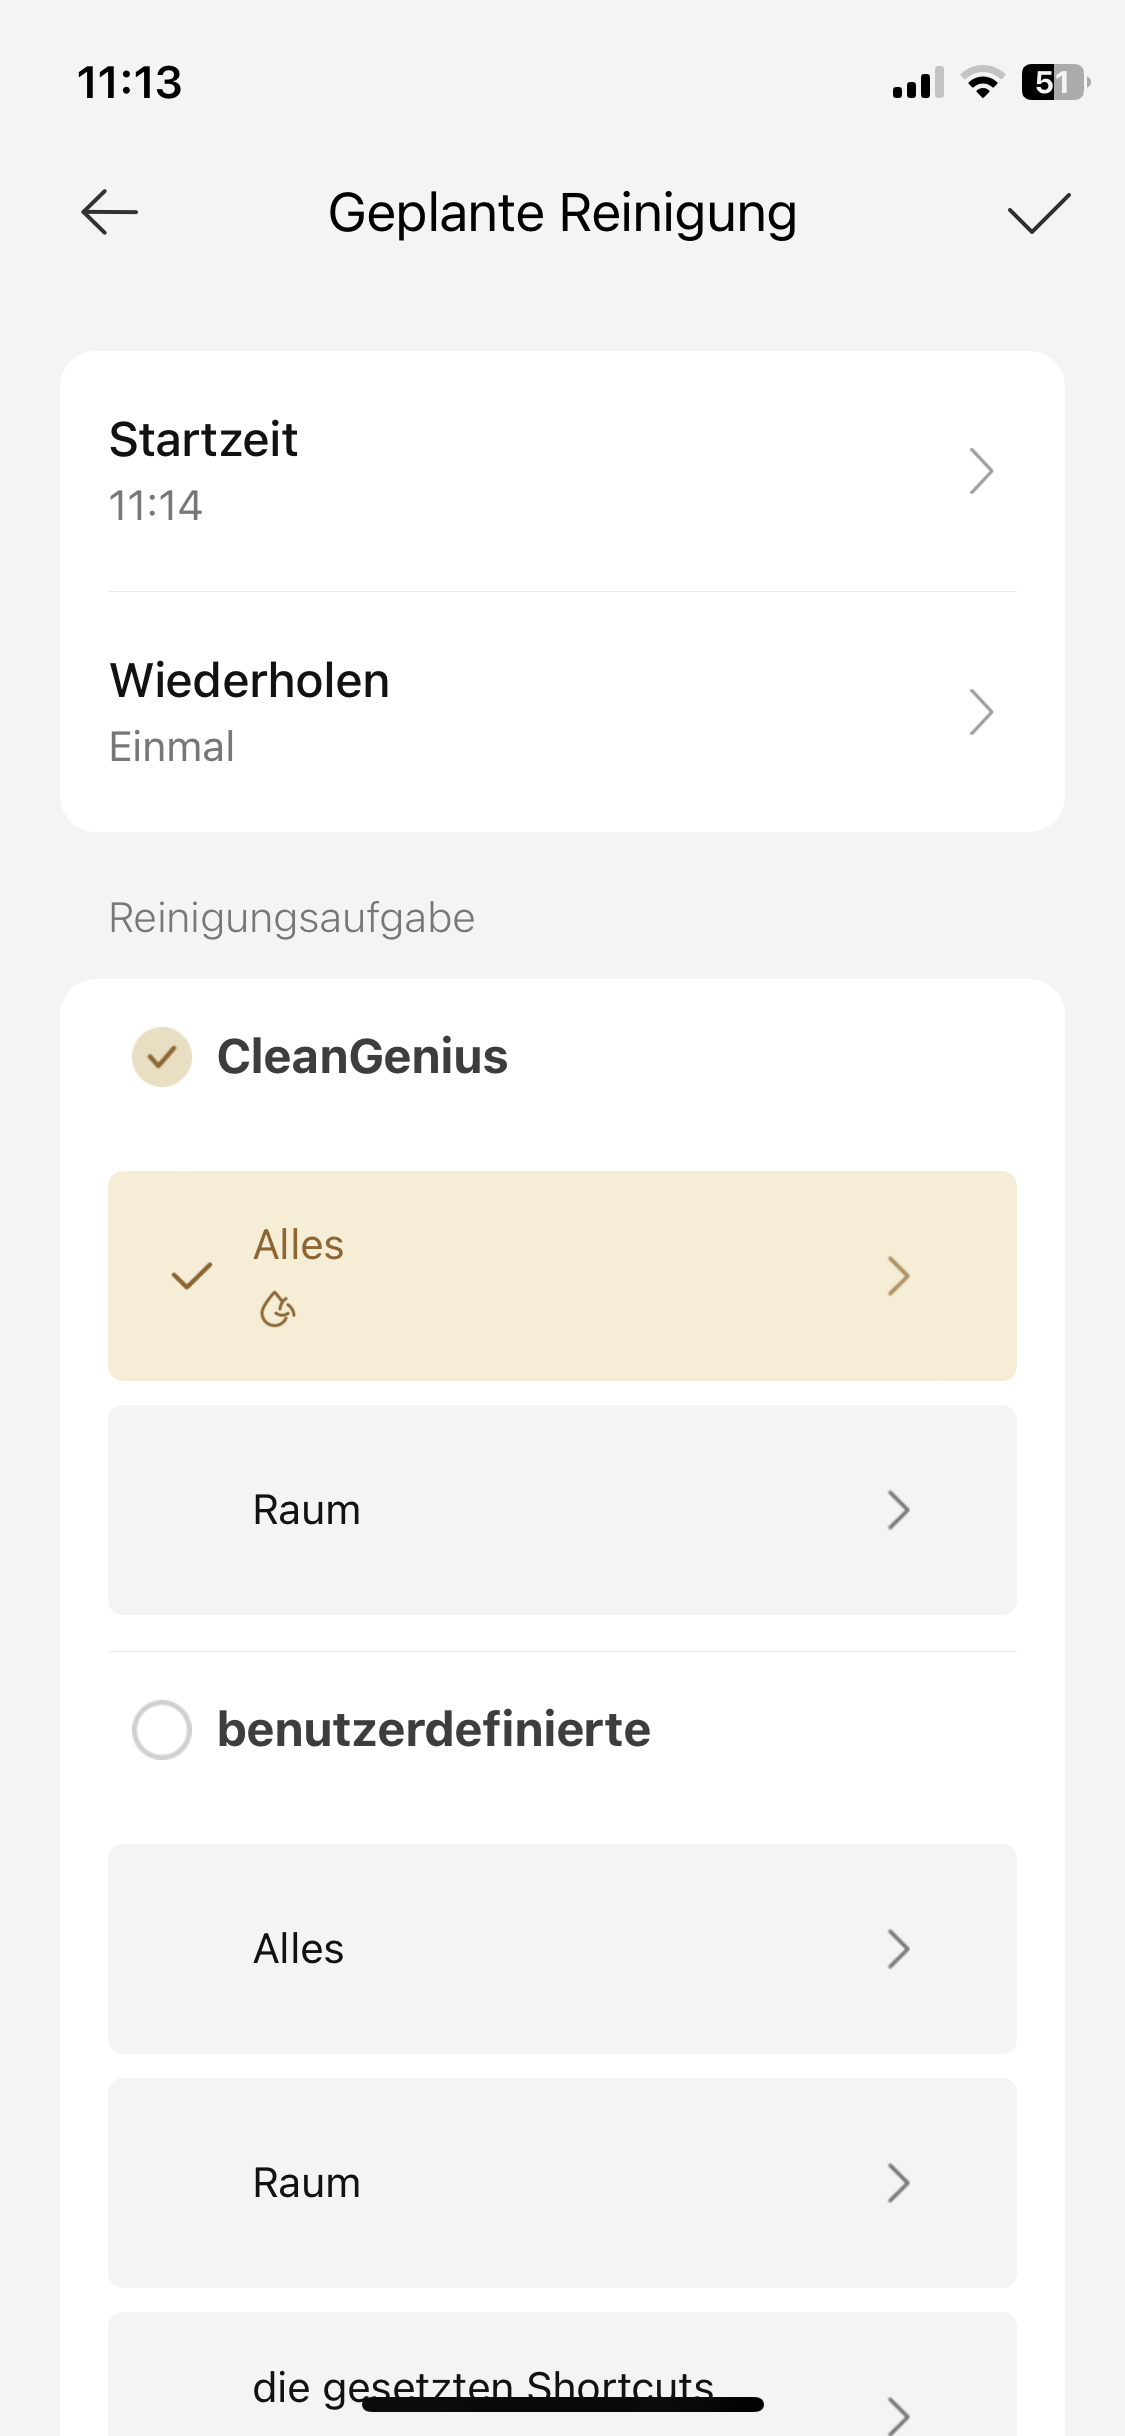Expand CleanGenius Raum selection chevron

click(x=898, y=1510)
